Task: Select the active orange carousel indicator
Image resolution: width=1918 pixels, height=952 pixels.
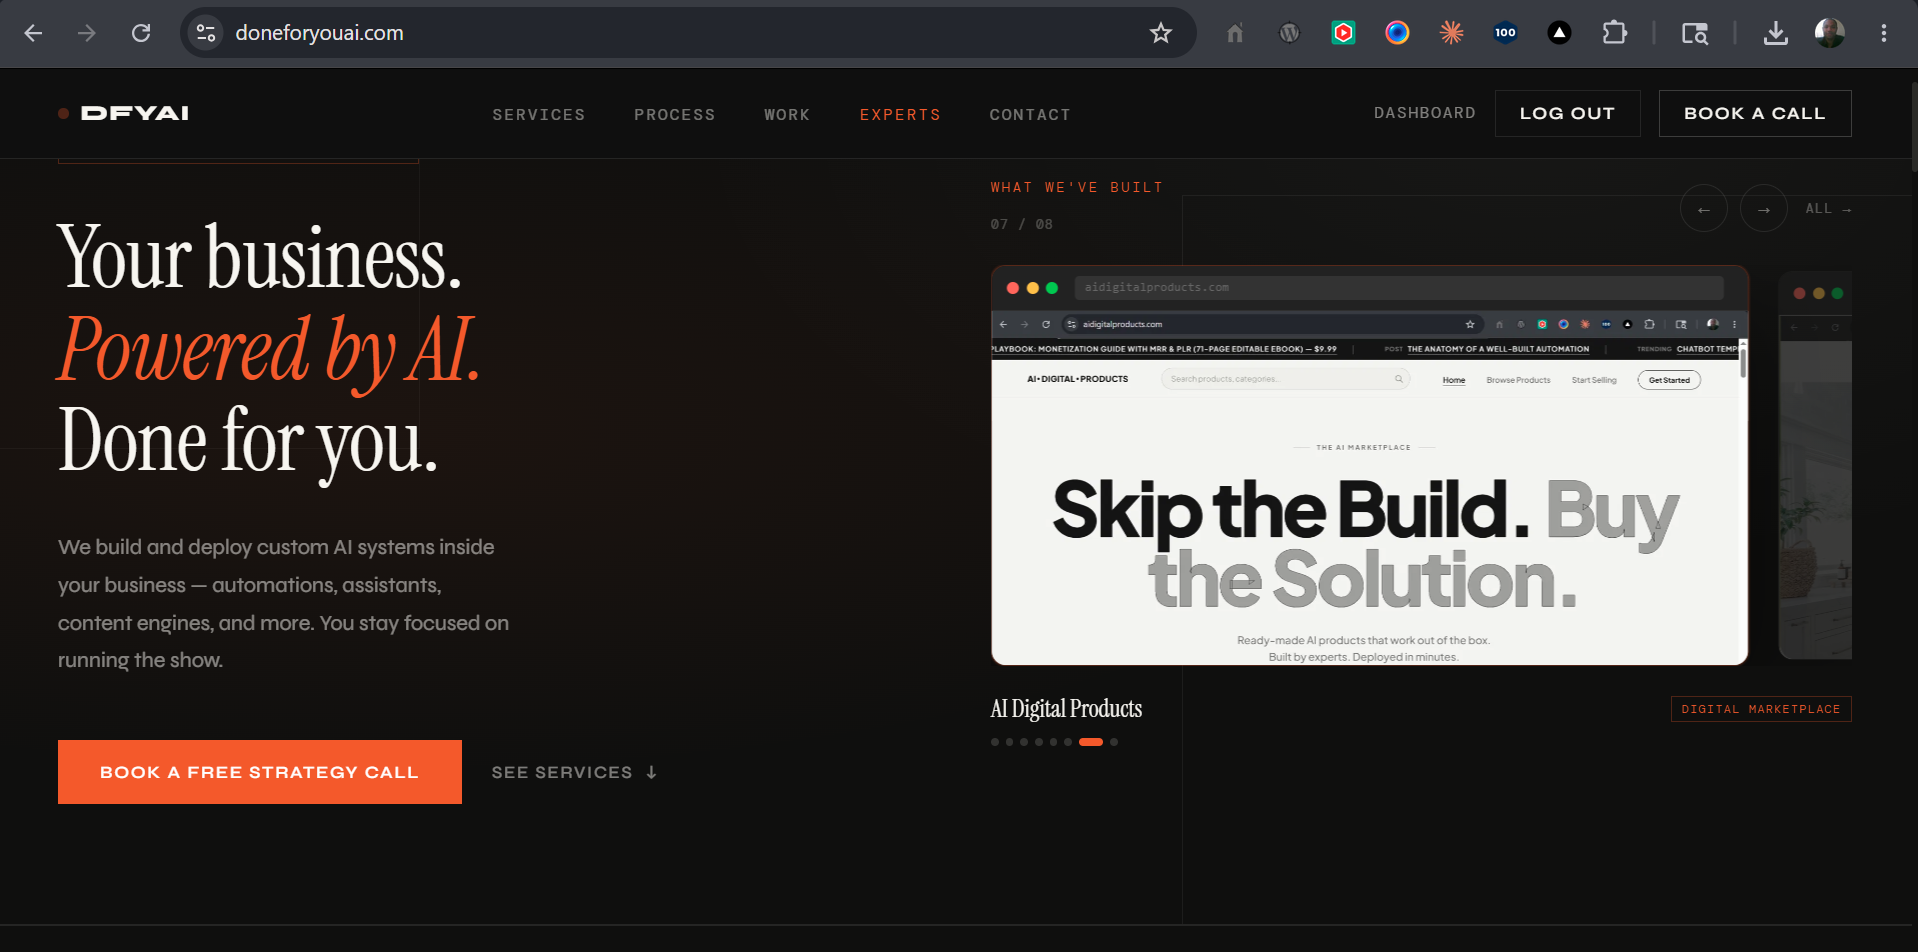Action: [x=1091, y=742]
